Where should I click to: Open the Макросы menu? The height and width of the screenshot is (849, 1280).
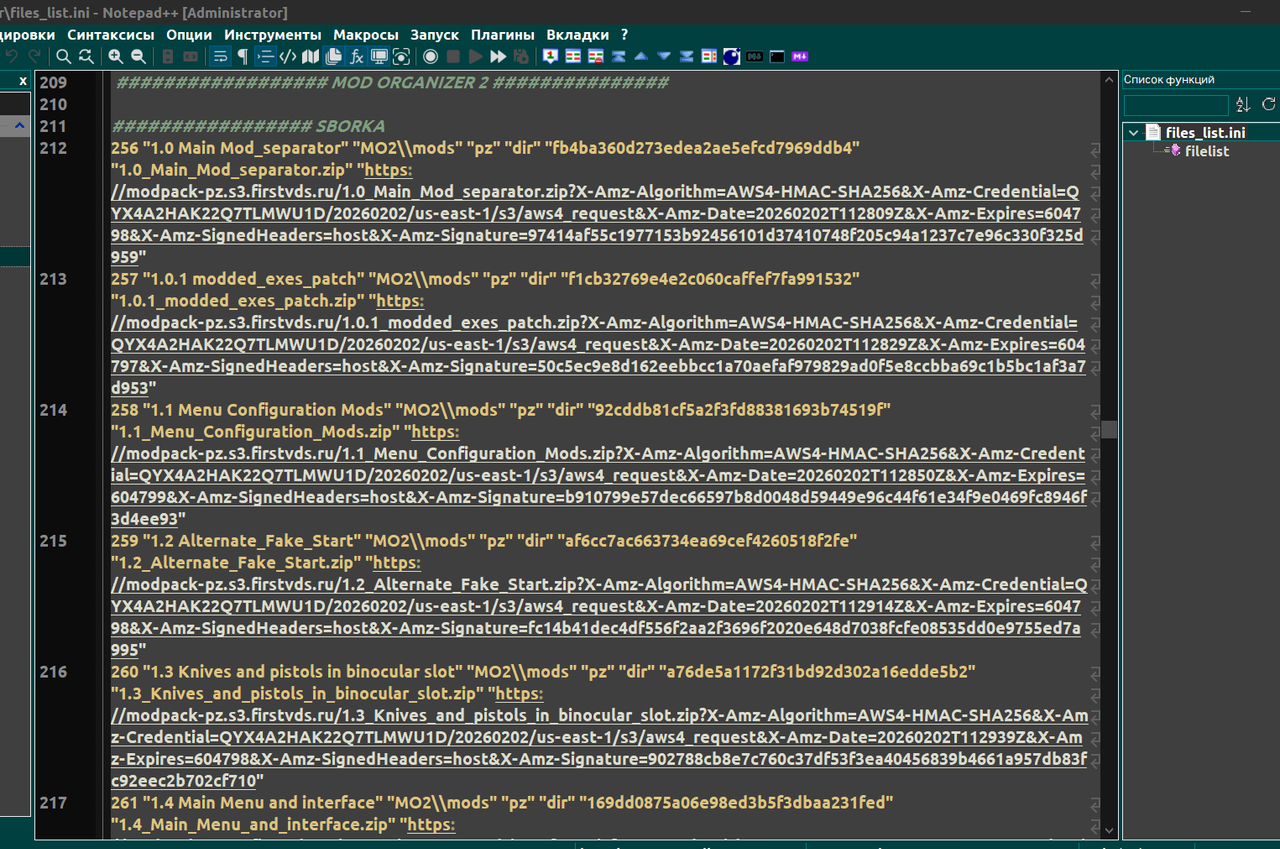pyautogui.click(x=366, y=34)
